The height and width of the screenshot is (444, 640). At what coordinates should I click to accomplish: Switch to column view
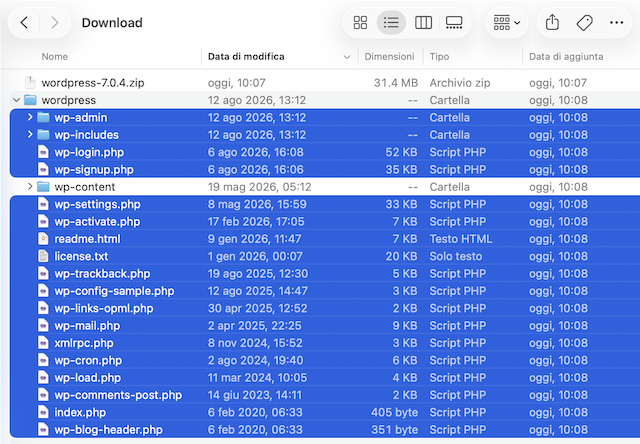point(423,22)
